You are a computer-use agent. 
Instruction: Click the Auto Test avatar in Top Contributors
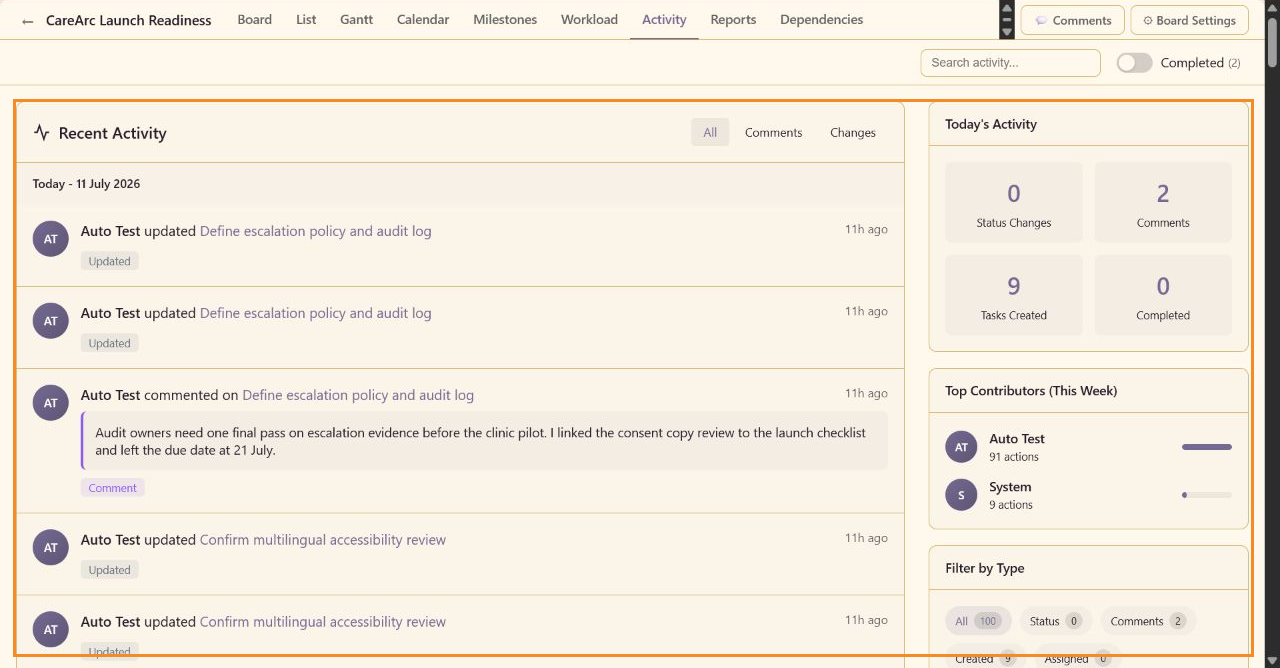[961, 447]
